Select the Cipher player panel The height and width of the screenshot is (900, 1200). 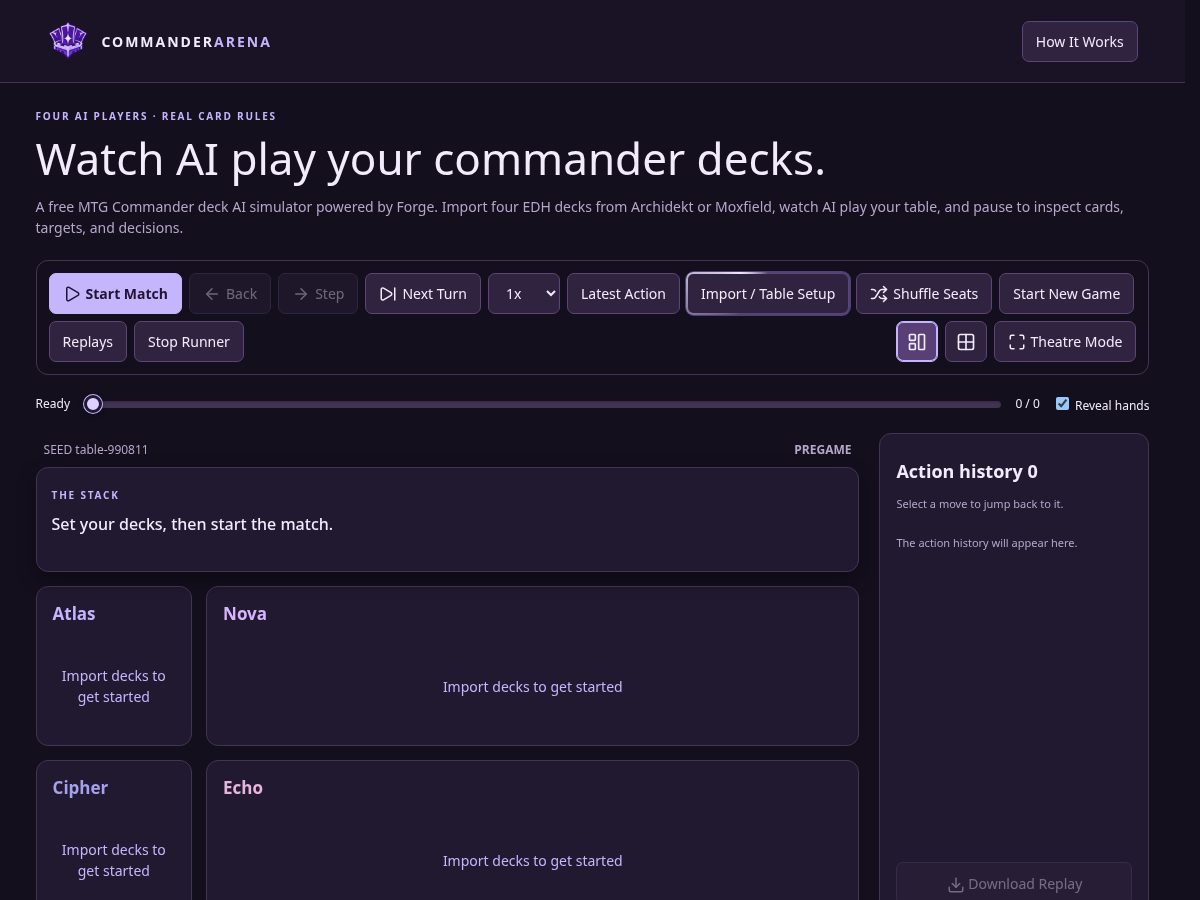[114, 830]
